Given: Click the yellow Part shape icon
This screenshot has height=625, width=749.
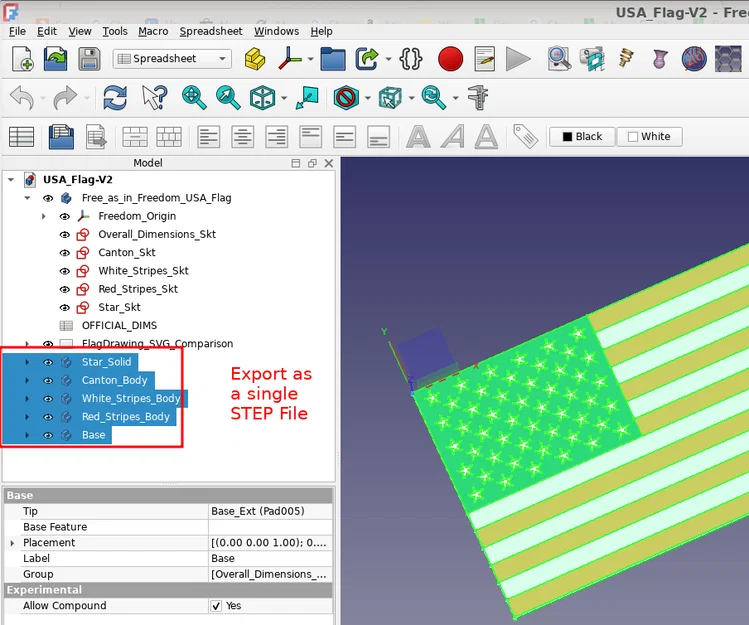Looking at the screenshot, I should point(255,59).
